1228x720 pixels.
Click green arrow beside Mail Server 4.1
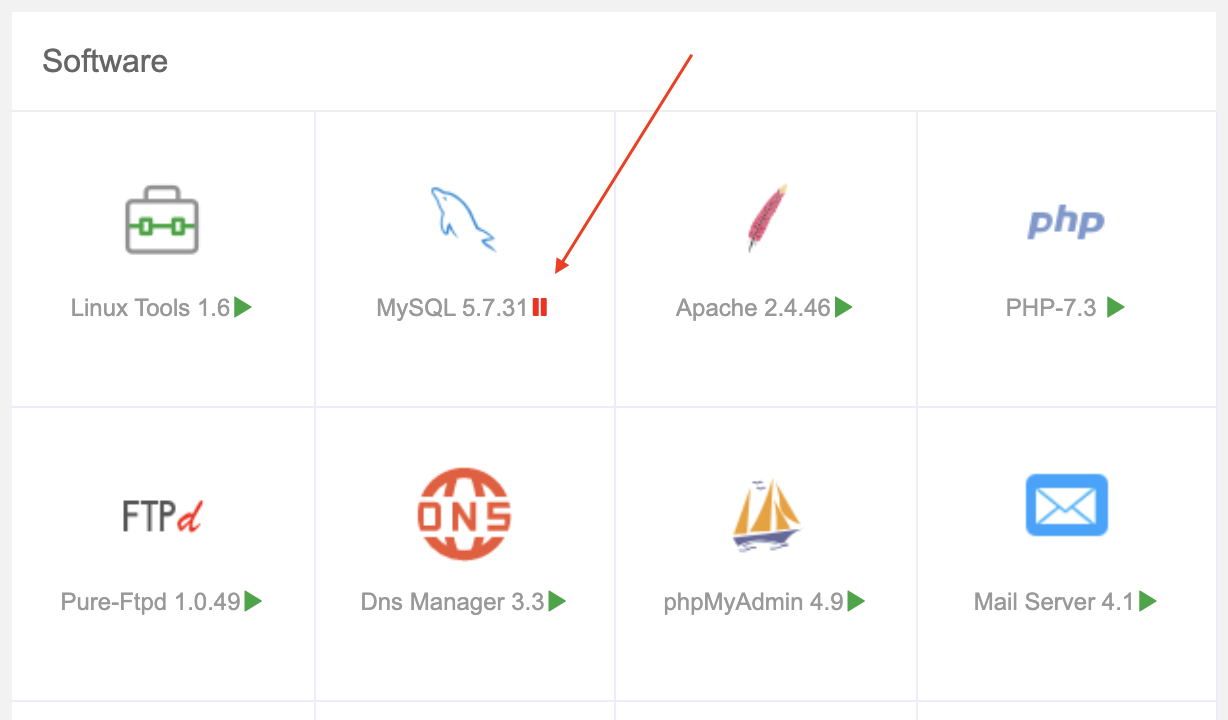pyautogui.click(x=1148, y=601)
